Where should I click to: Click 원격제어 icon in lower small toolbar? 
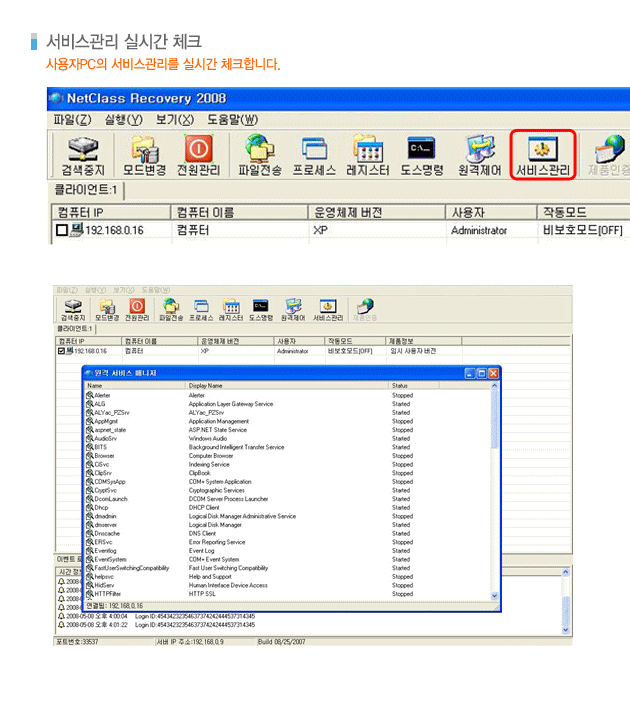(x=293, y=310)
